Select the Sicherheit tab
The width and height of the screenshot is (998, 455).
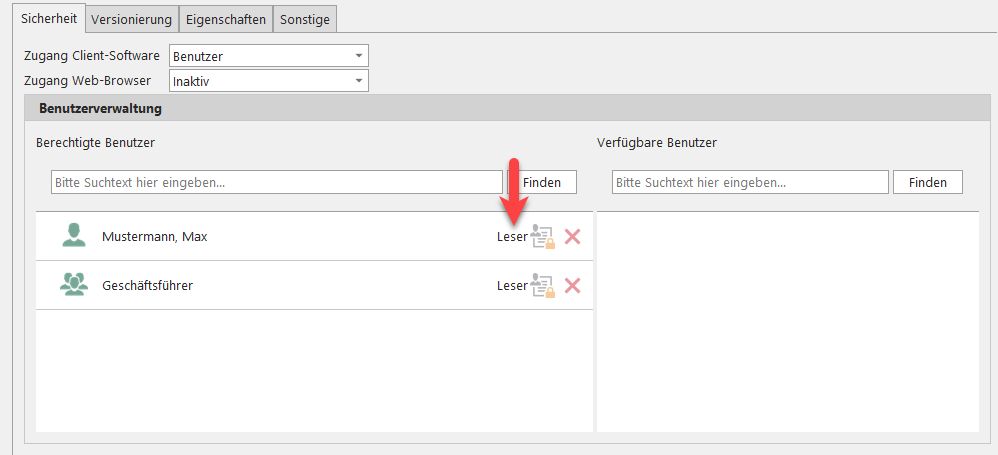[x=48, y=18]
